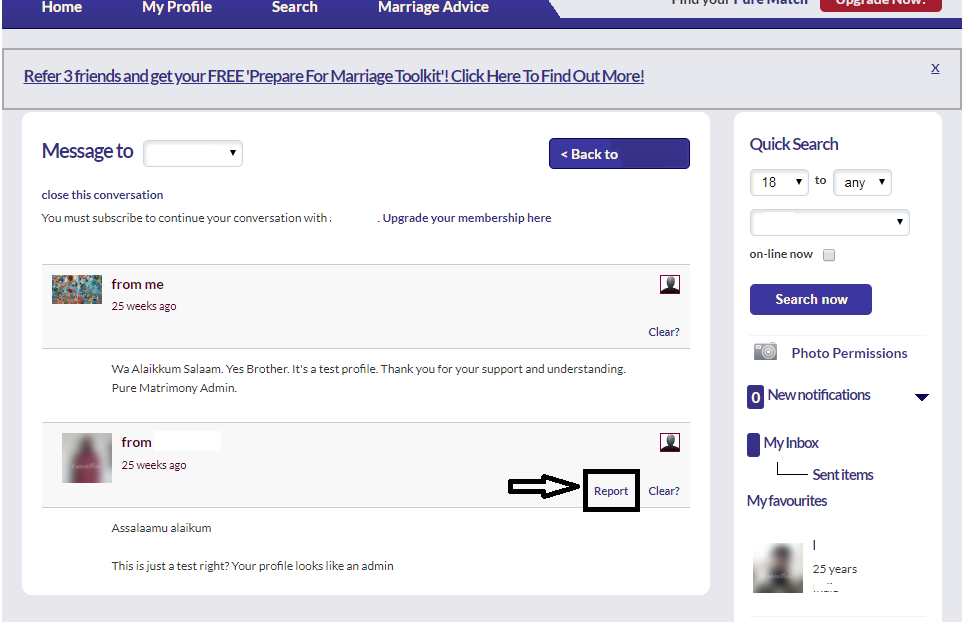Click the Report link on message
This screenshot has height=622, width=970.
point(611,491)
